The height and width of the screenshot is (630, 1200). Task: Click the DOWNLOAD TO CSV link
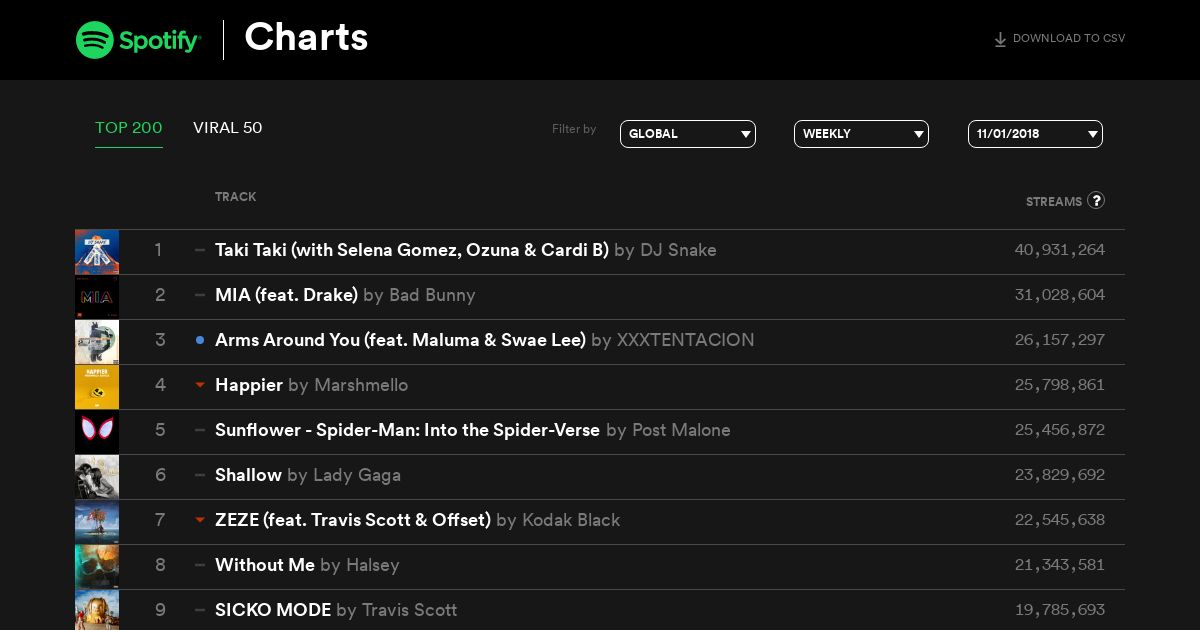tap(1059, 39)
